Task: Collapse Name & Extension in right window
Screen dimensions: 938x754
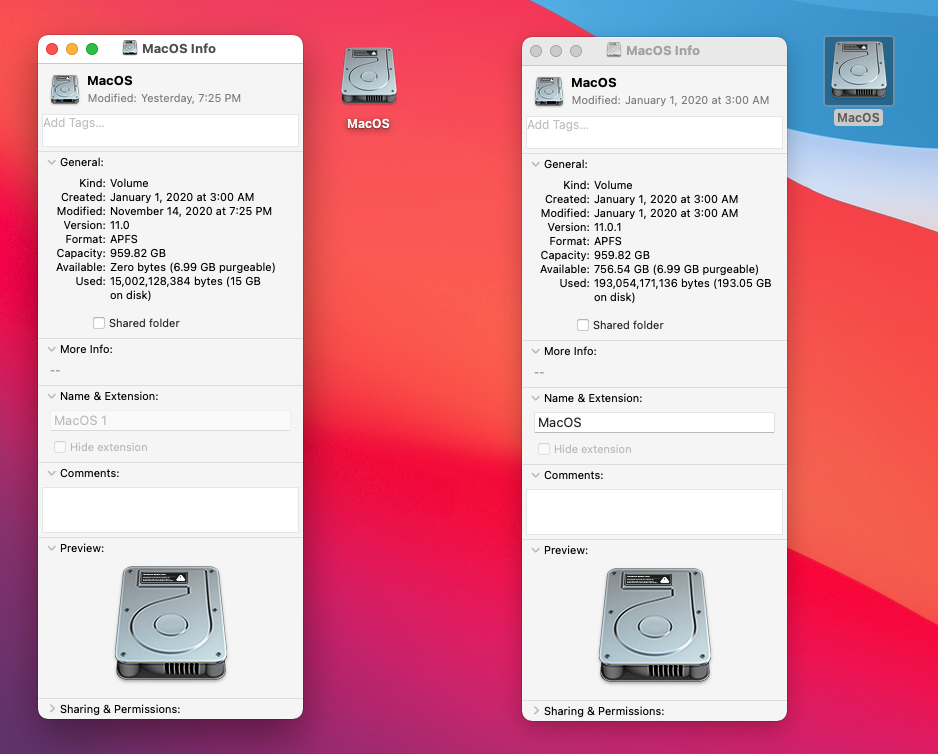Action: (536, 398)
